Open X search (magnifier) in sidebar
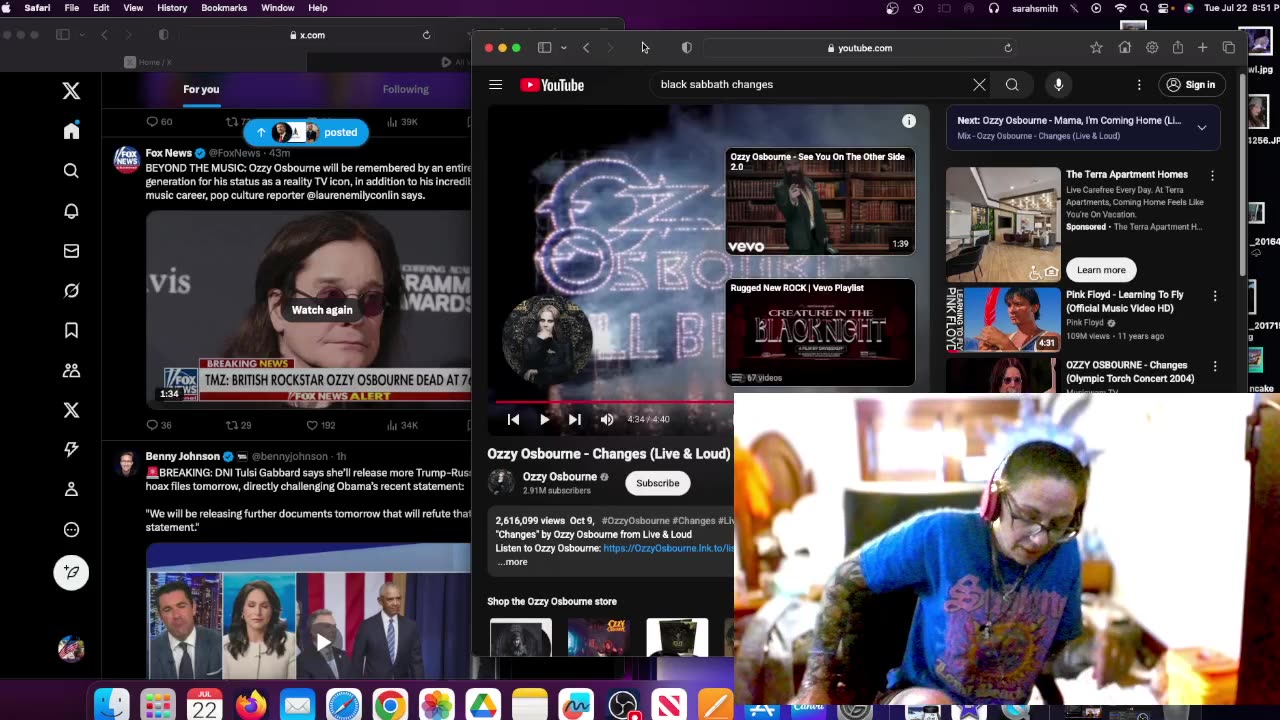Screen dimensions: 1280x720 [71, 171]
